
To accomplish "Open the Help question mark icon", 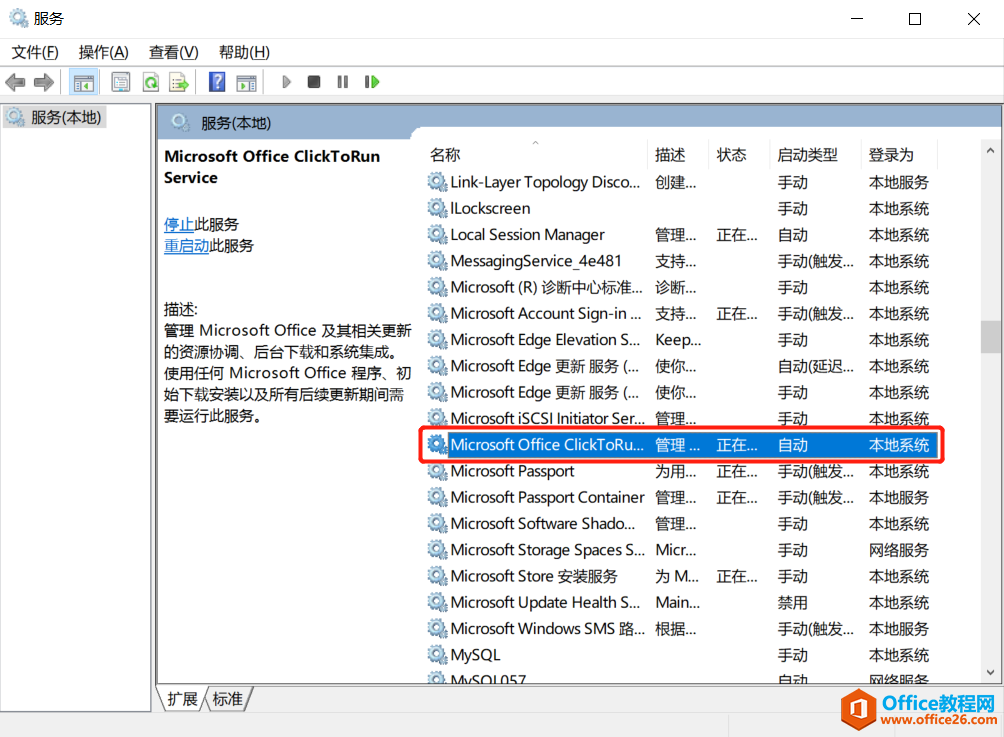I will (x=217, y=82).
